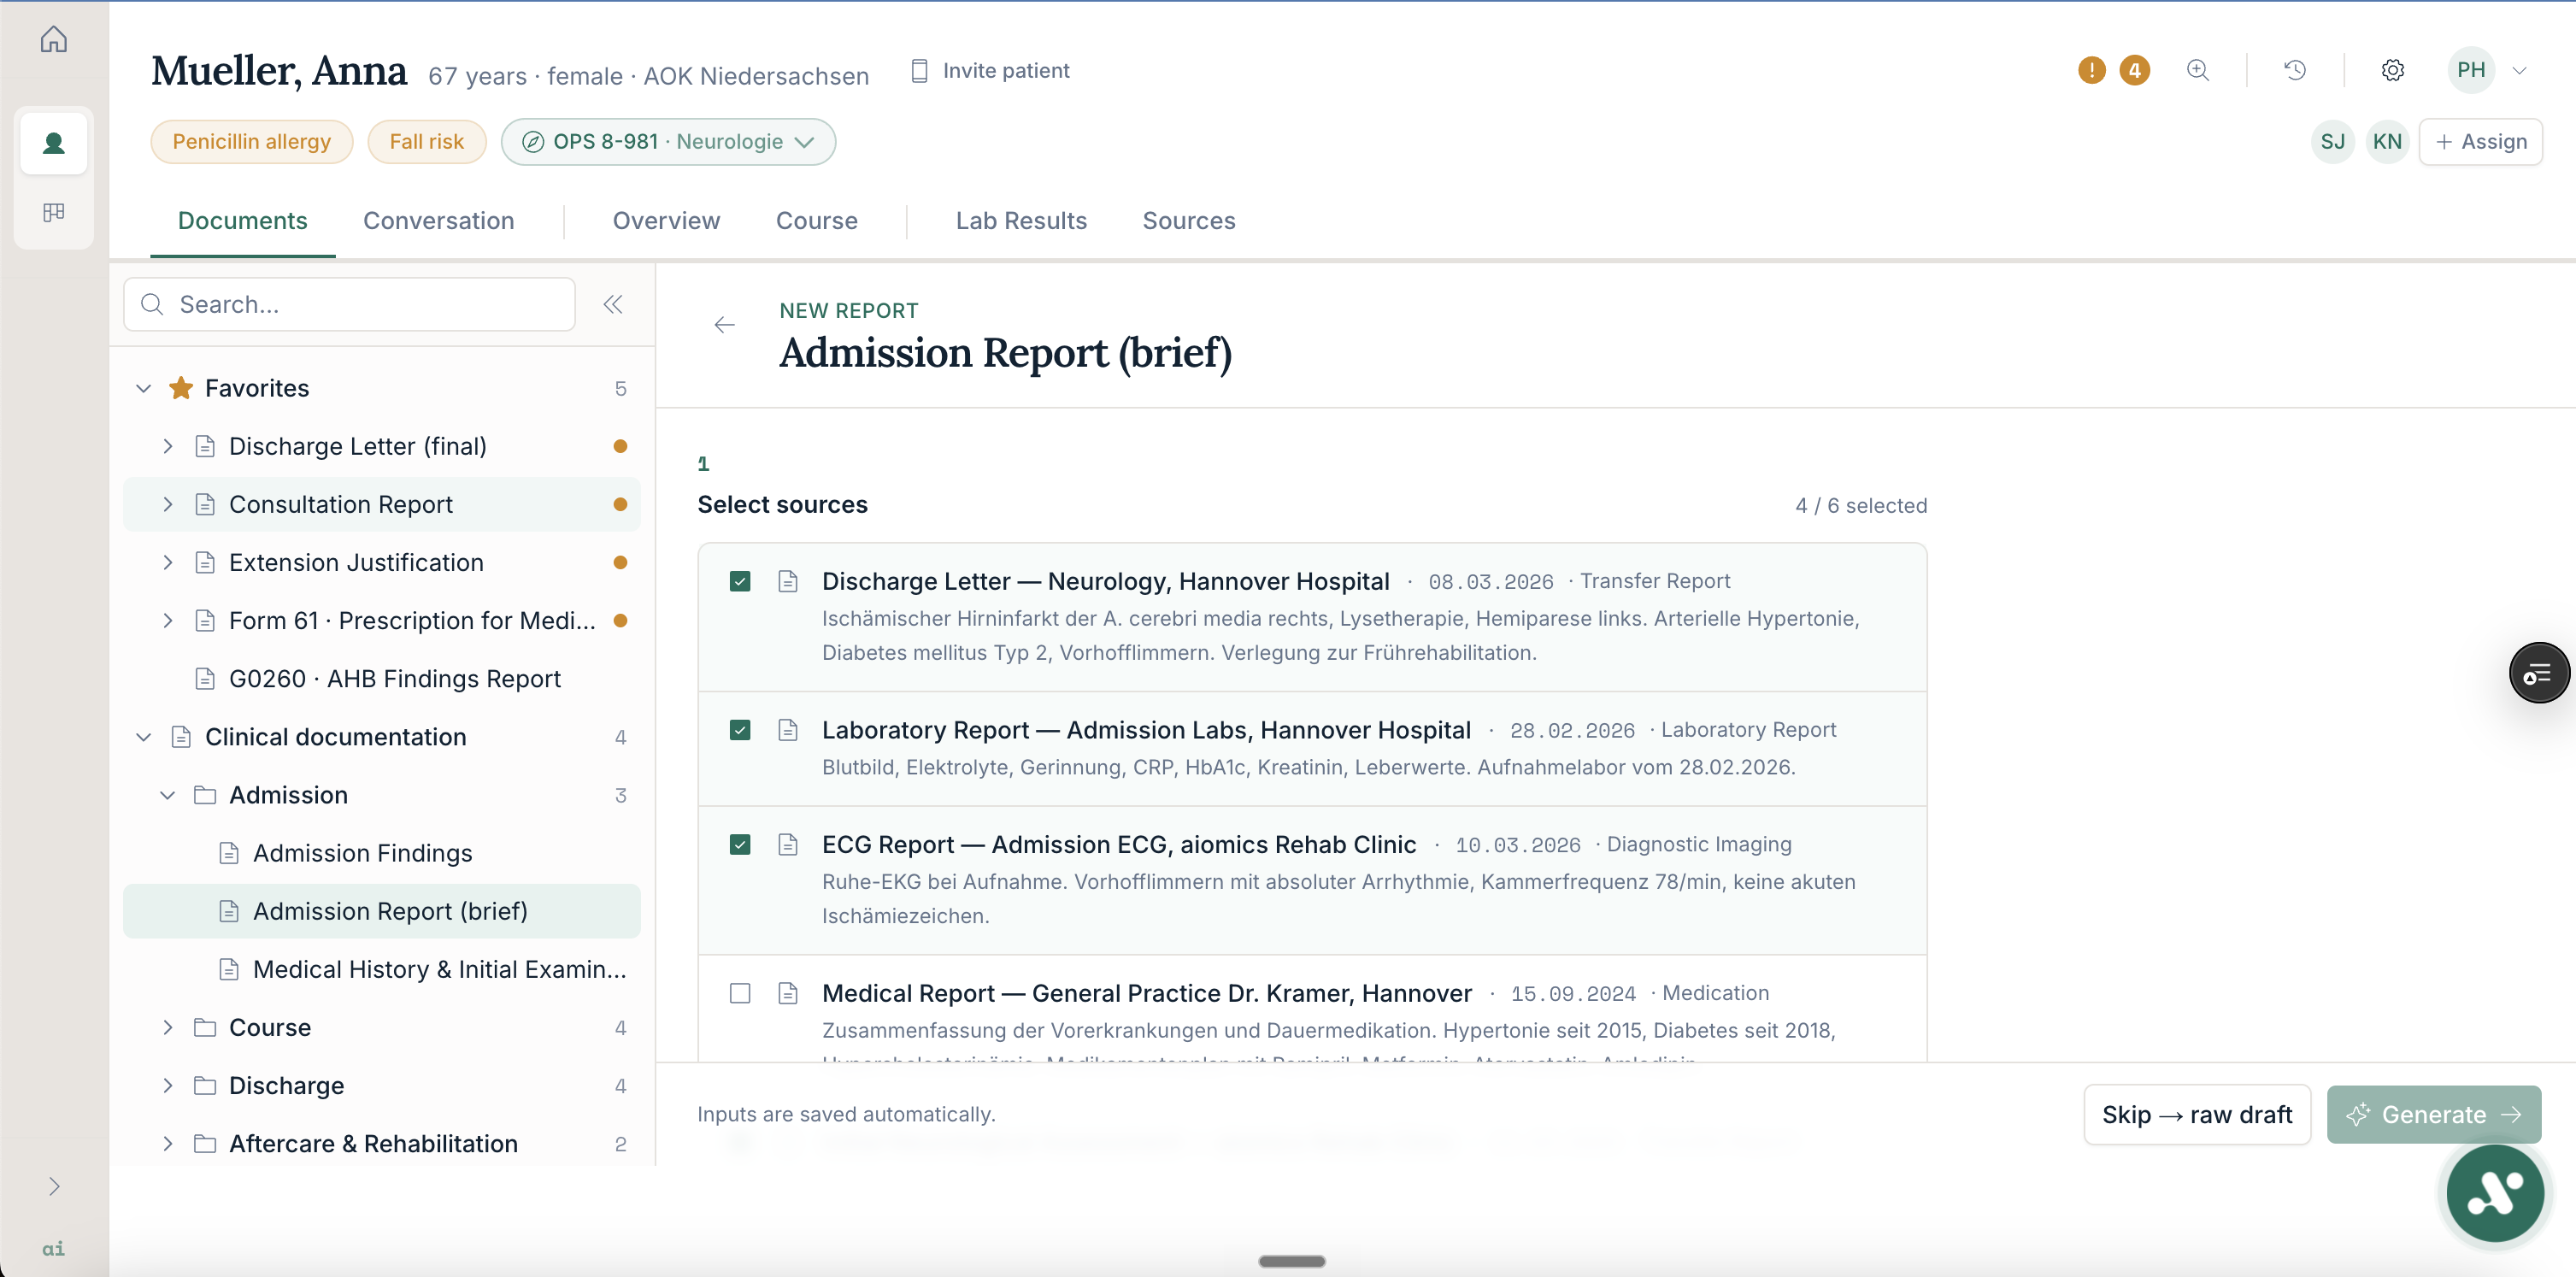Click the Penicillin allergy tag
2576x1277 pixels.
point(251,142)
